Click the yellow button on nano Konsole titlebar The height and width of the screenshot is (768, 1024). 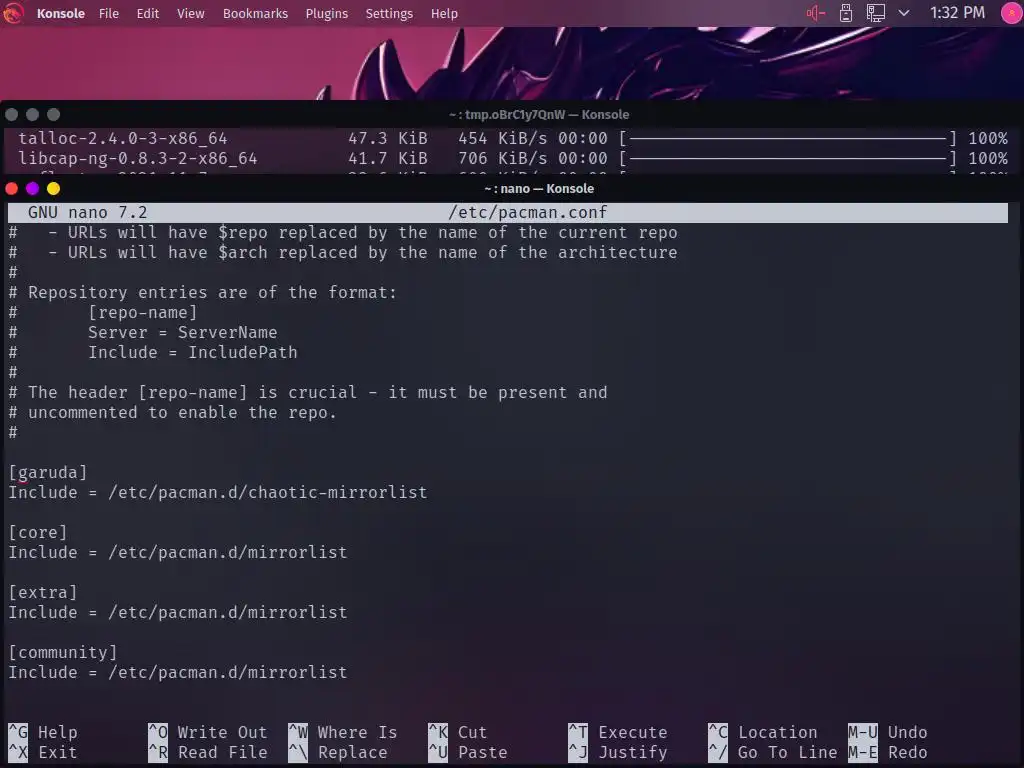pyautogui.click(x=54, y=189)
